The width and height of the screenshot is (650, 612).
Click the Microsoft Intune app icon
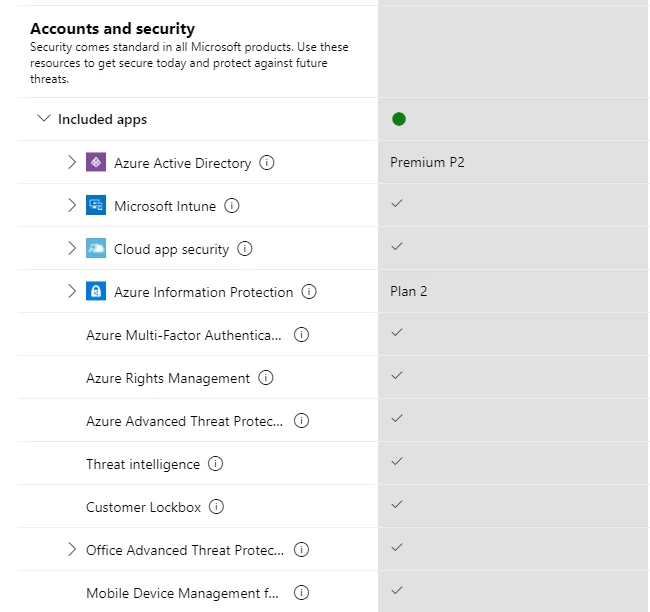(x=96, y=205)
